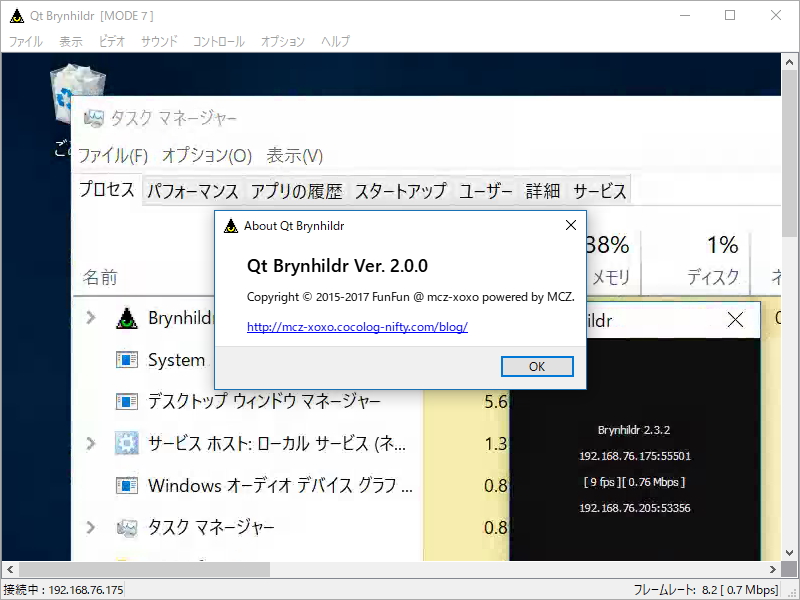
Task: Click the Brynhildr process icon in Task Manager
Action: (x=126, y=316)
